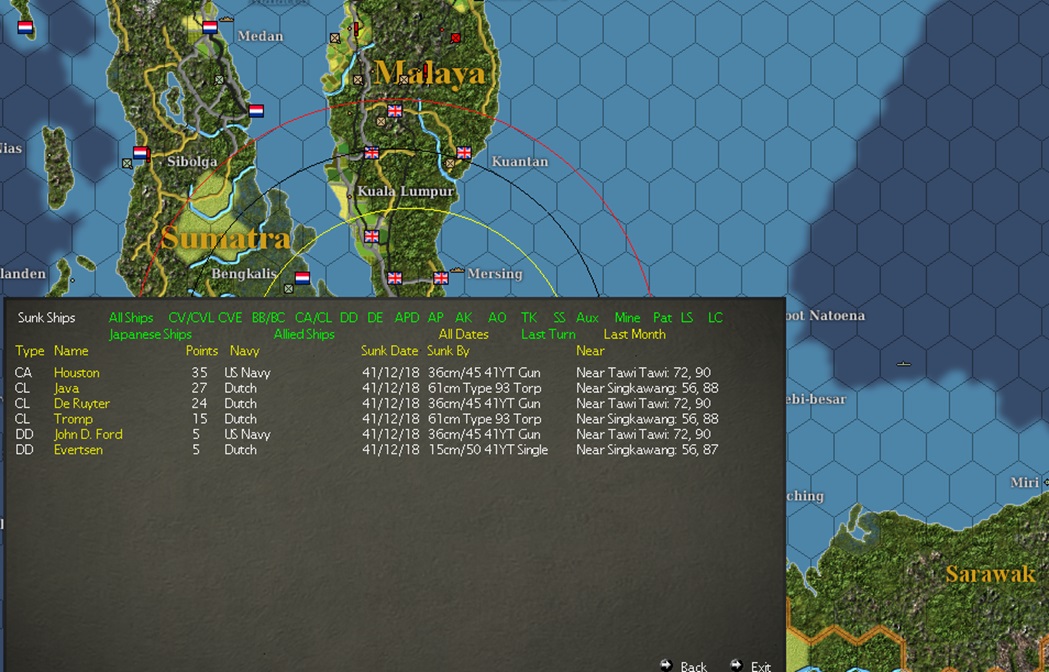1049x672 pixels.
Task: Filter sunk ships by TK type
Action: click(x=529, y=317)
